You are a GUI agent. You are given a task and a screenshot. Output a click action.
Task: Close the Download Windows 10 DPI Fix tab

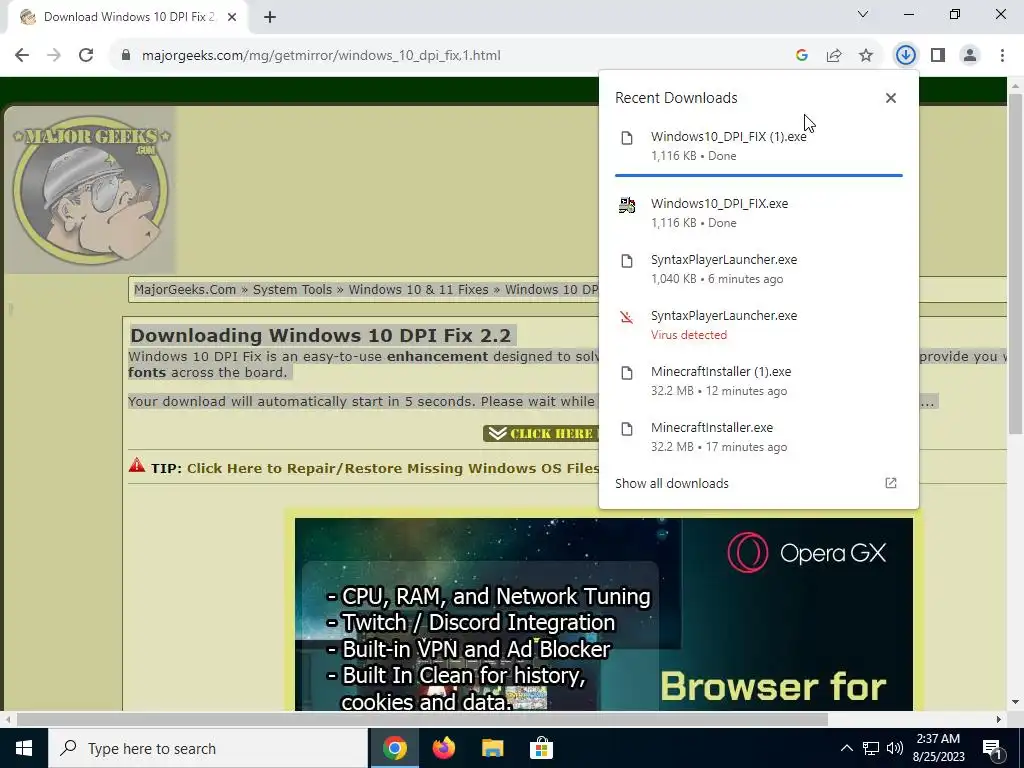pyautogui.click(x=232, y=17)
